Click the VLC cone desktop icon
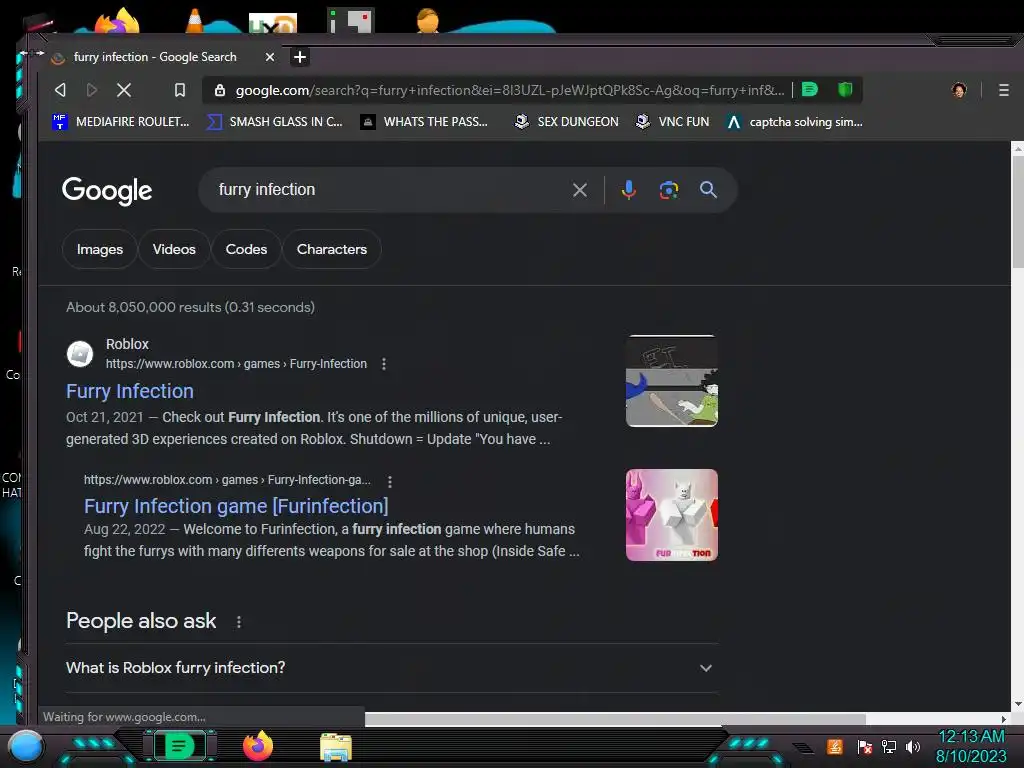Image resolution: width=1024 pixels, height=768 pixels. [195, 20]
